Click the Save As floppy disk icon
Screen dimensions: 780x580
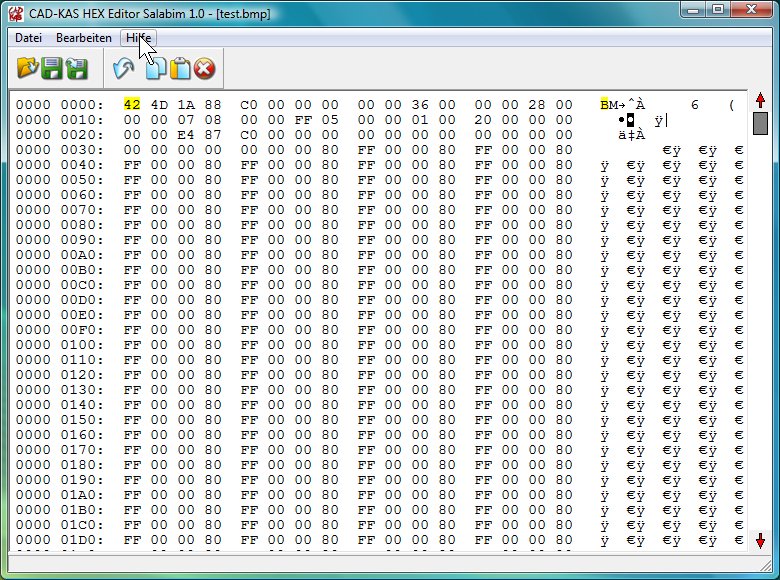tap(77, 69)
